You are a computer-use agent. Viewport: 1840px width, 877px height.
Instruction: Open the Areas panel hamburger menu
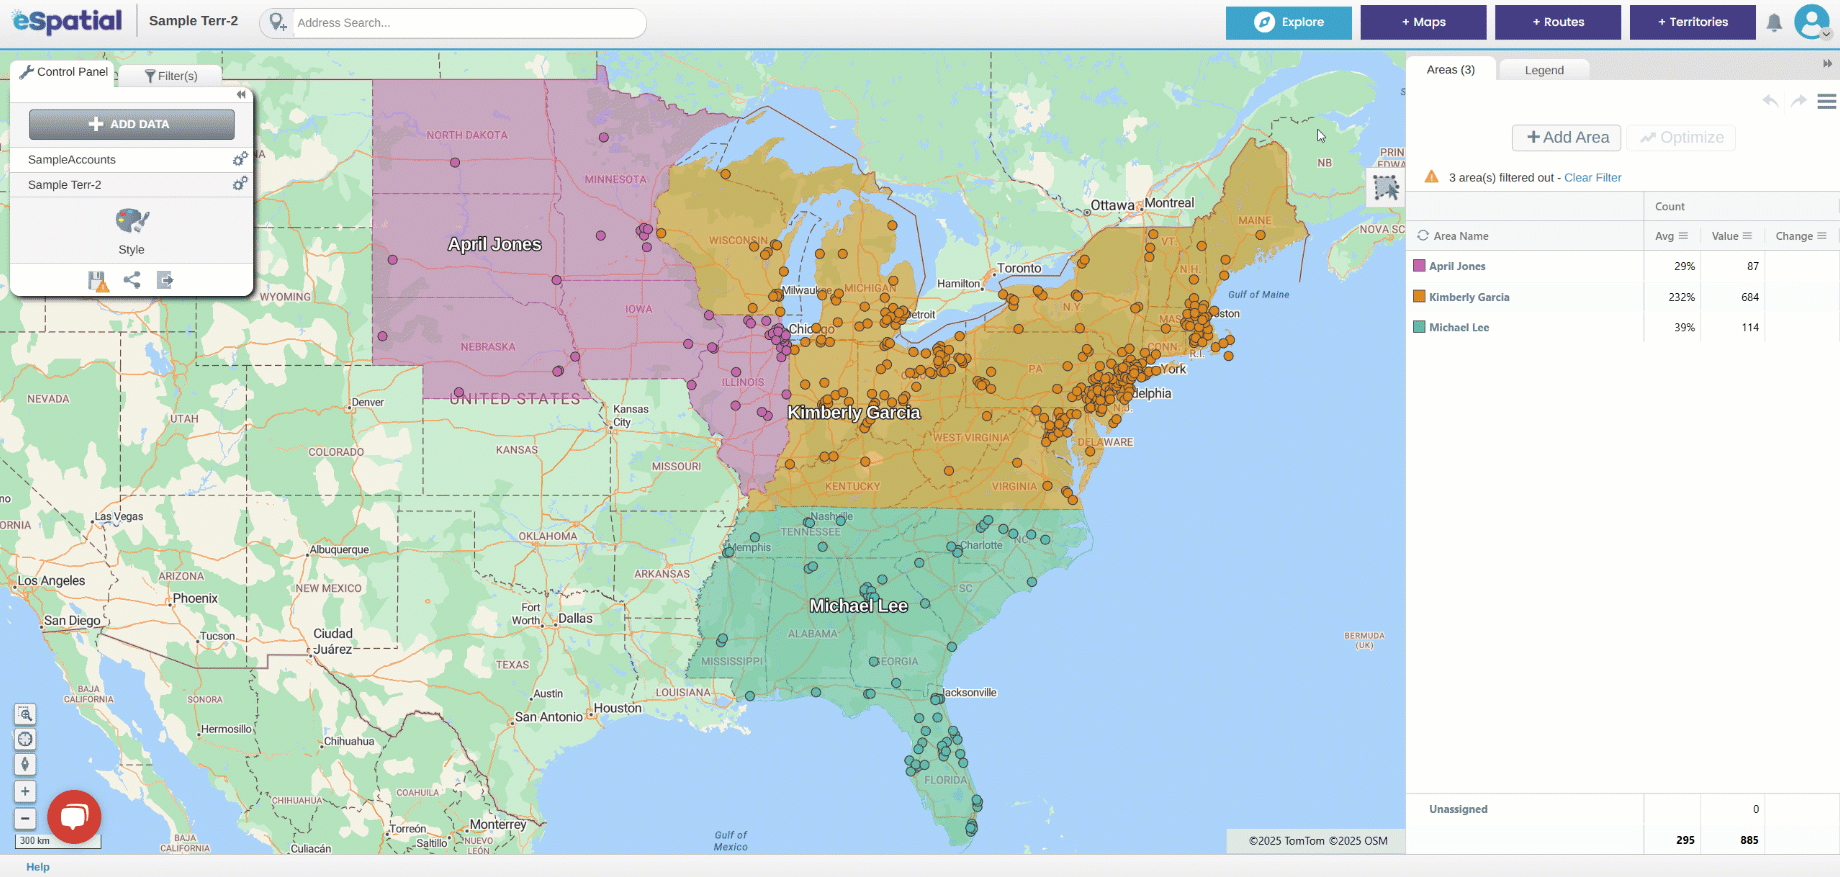tap(1827, 101)
